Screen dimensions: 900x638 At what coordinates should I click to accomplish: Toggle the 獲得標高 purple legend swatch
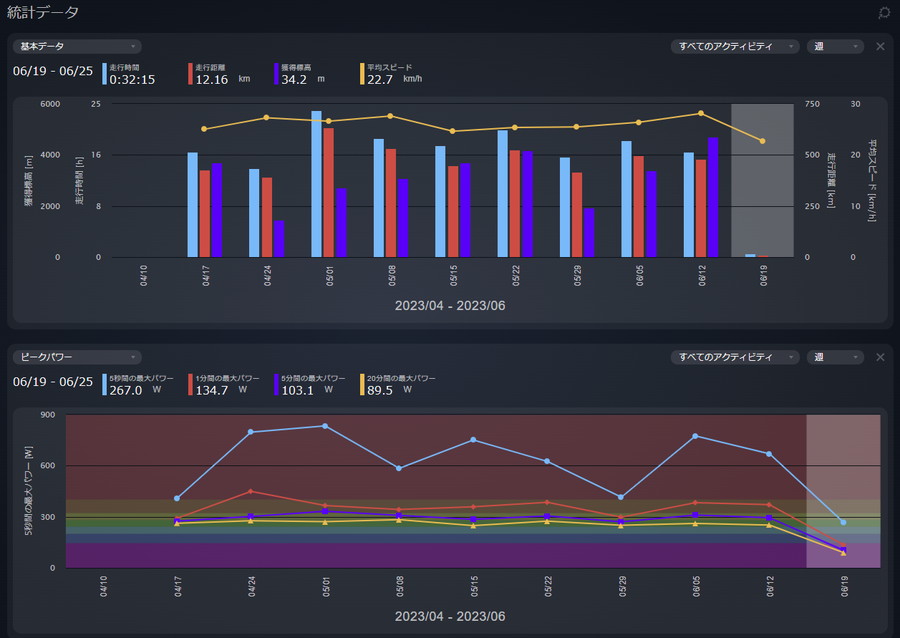(x=276, y=74)
